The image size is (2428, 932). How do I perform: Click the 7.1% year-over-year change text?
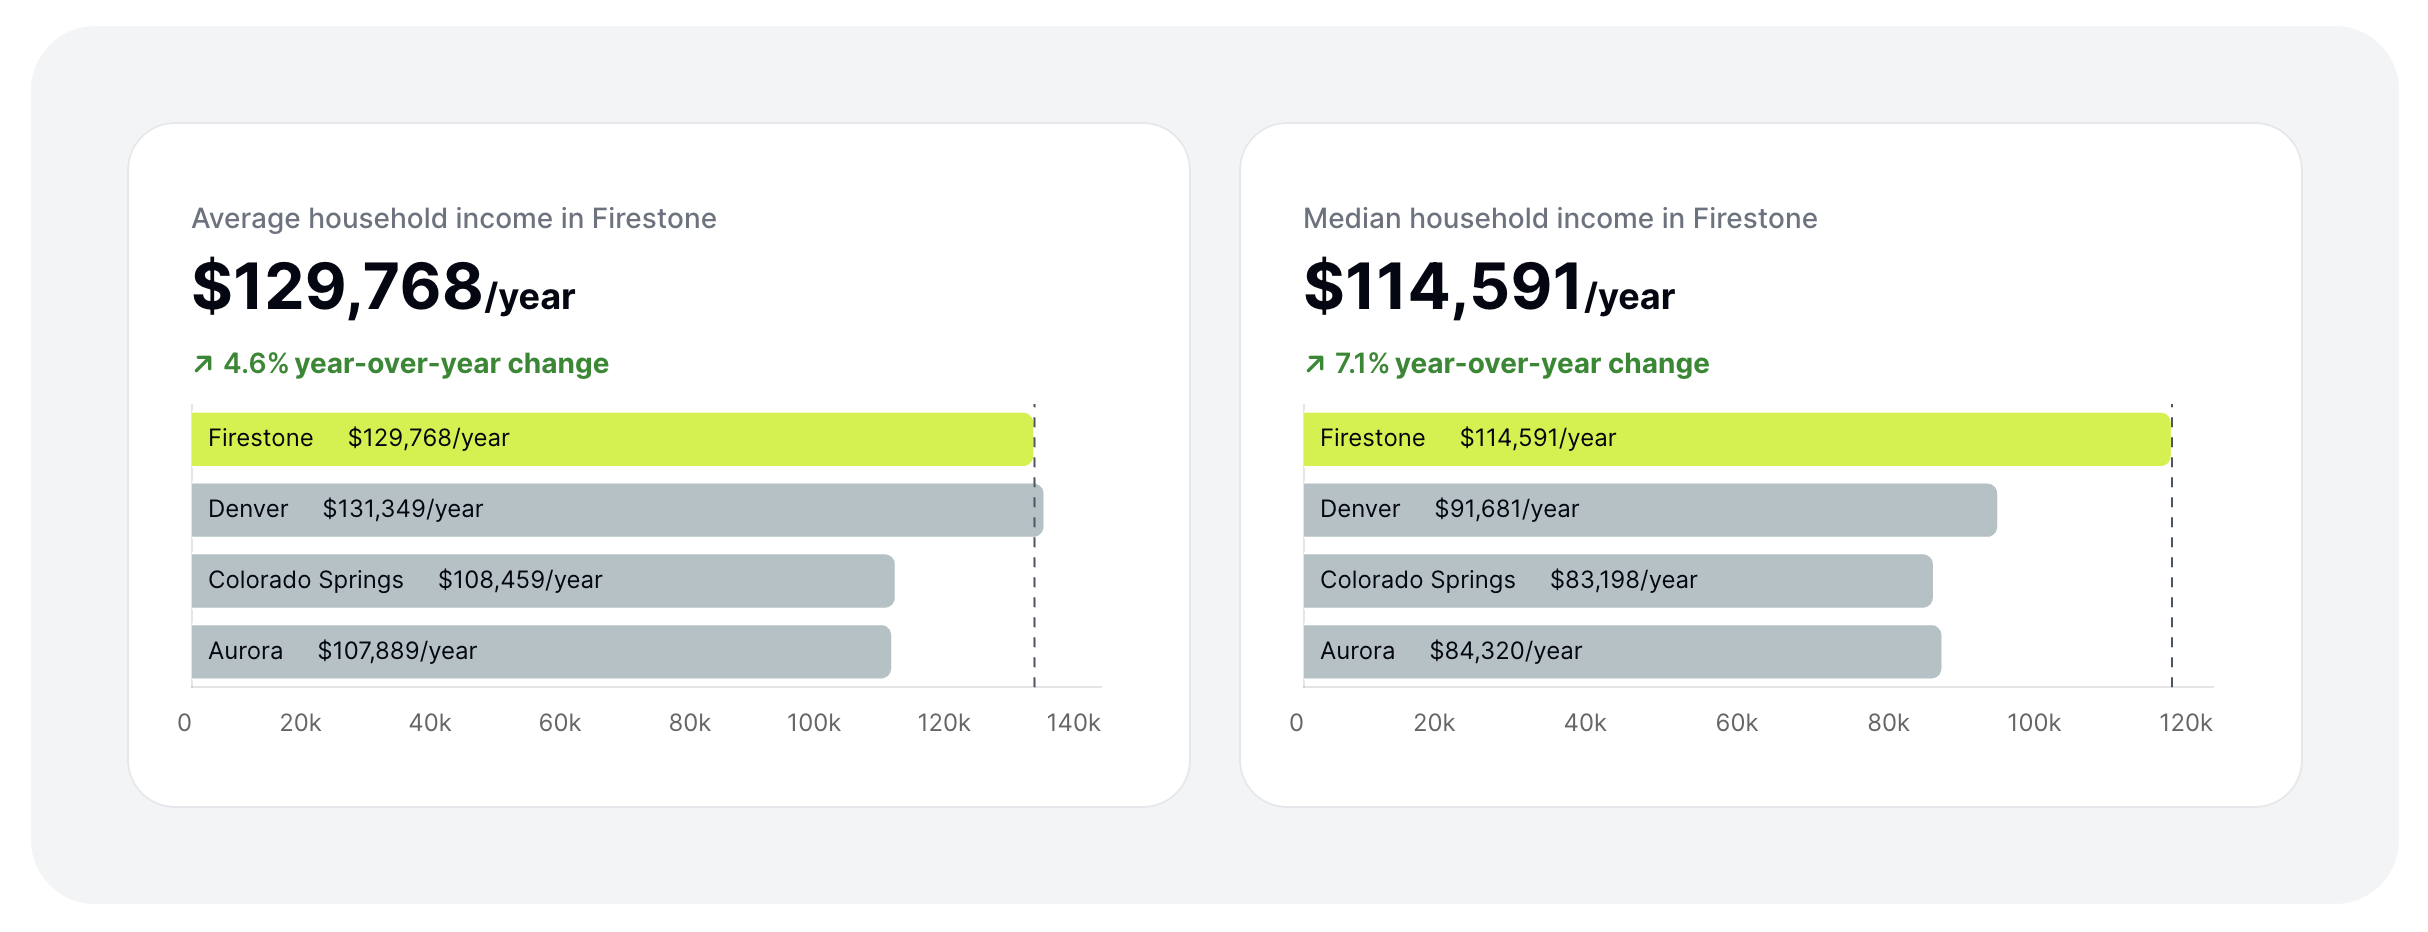pos(1521,364)
